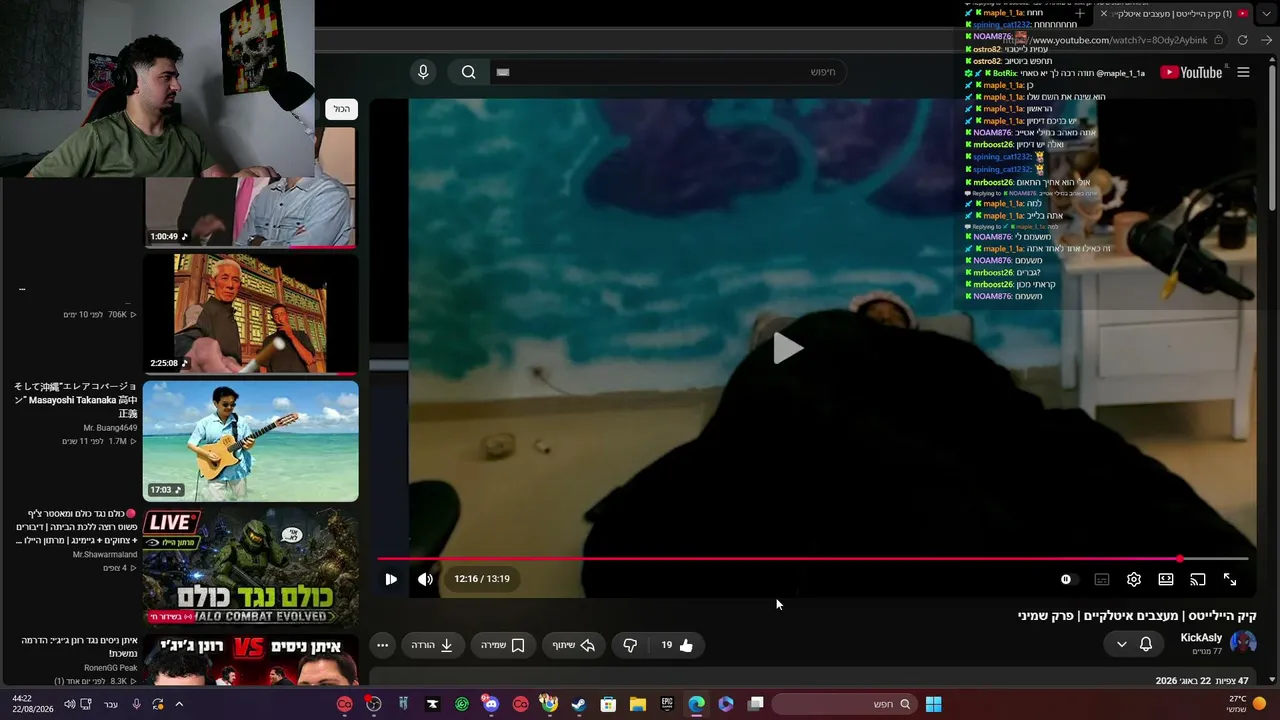
Task: Click the Windows taskbar search box
Action: pyautogui.click(x=842, y=704)
